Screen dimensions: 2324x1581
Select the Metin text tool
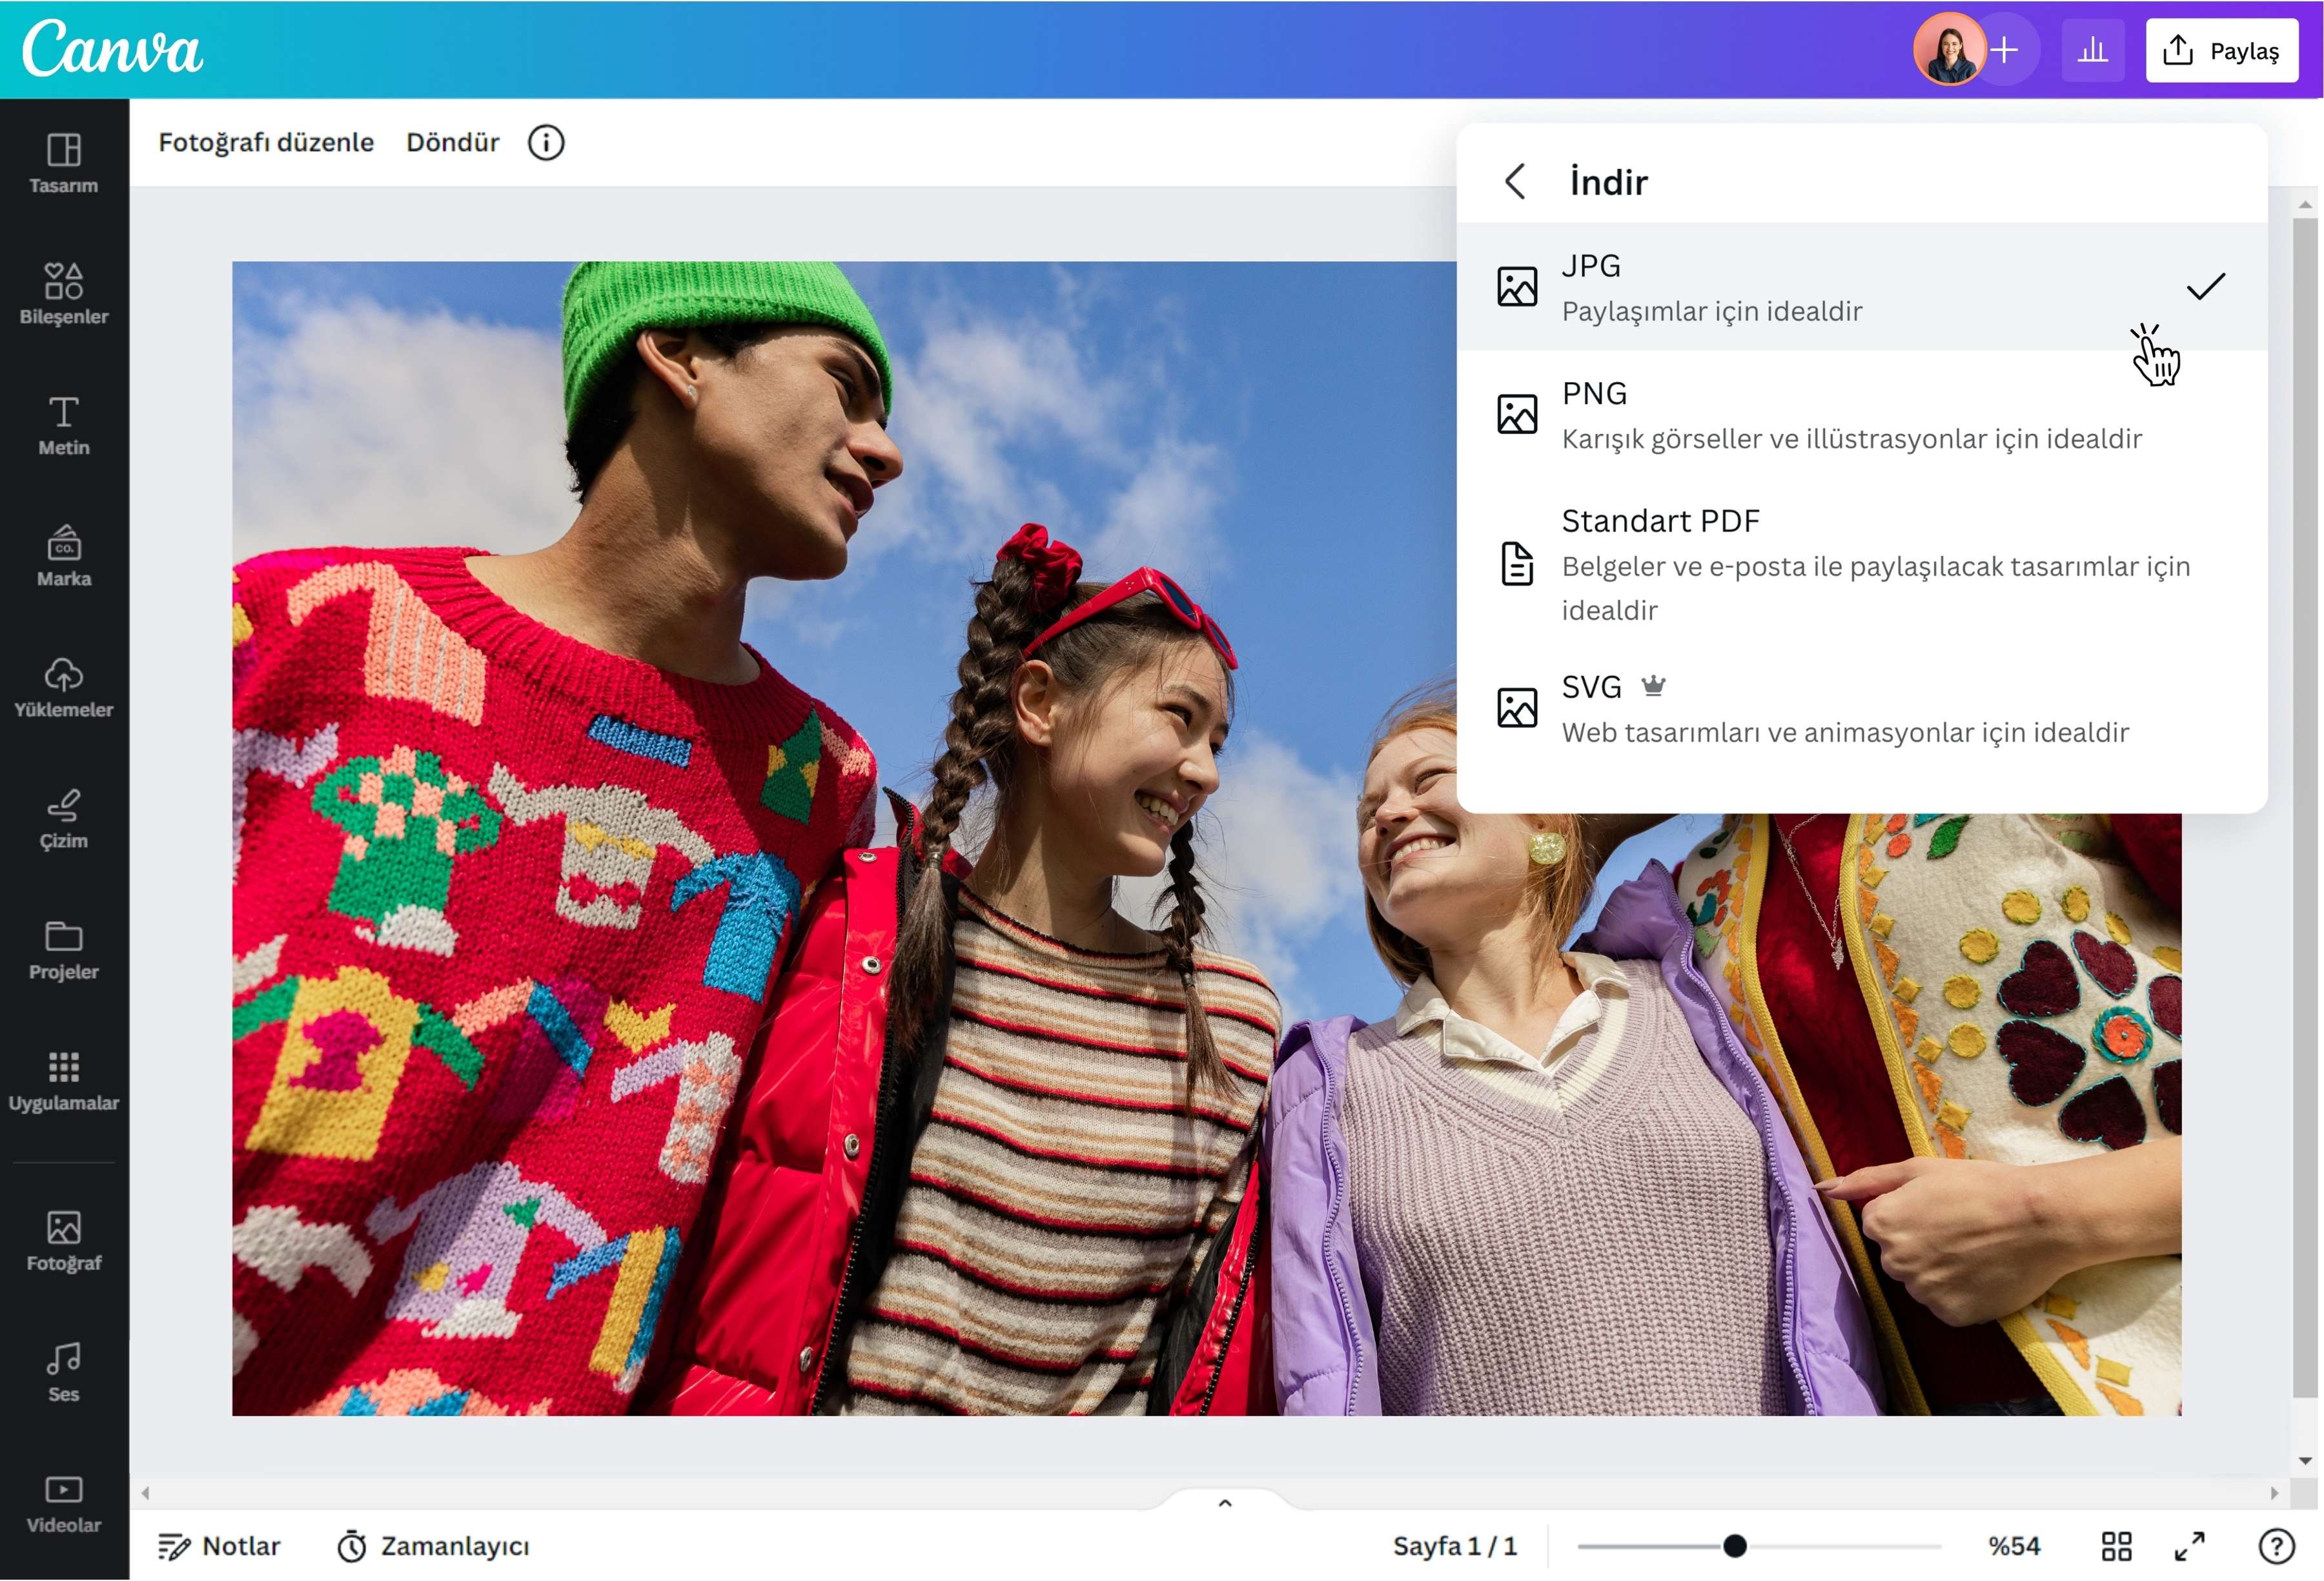[x=63, y=426]
